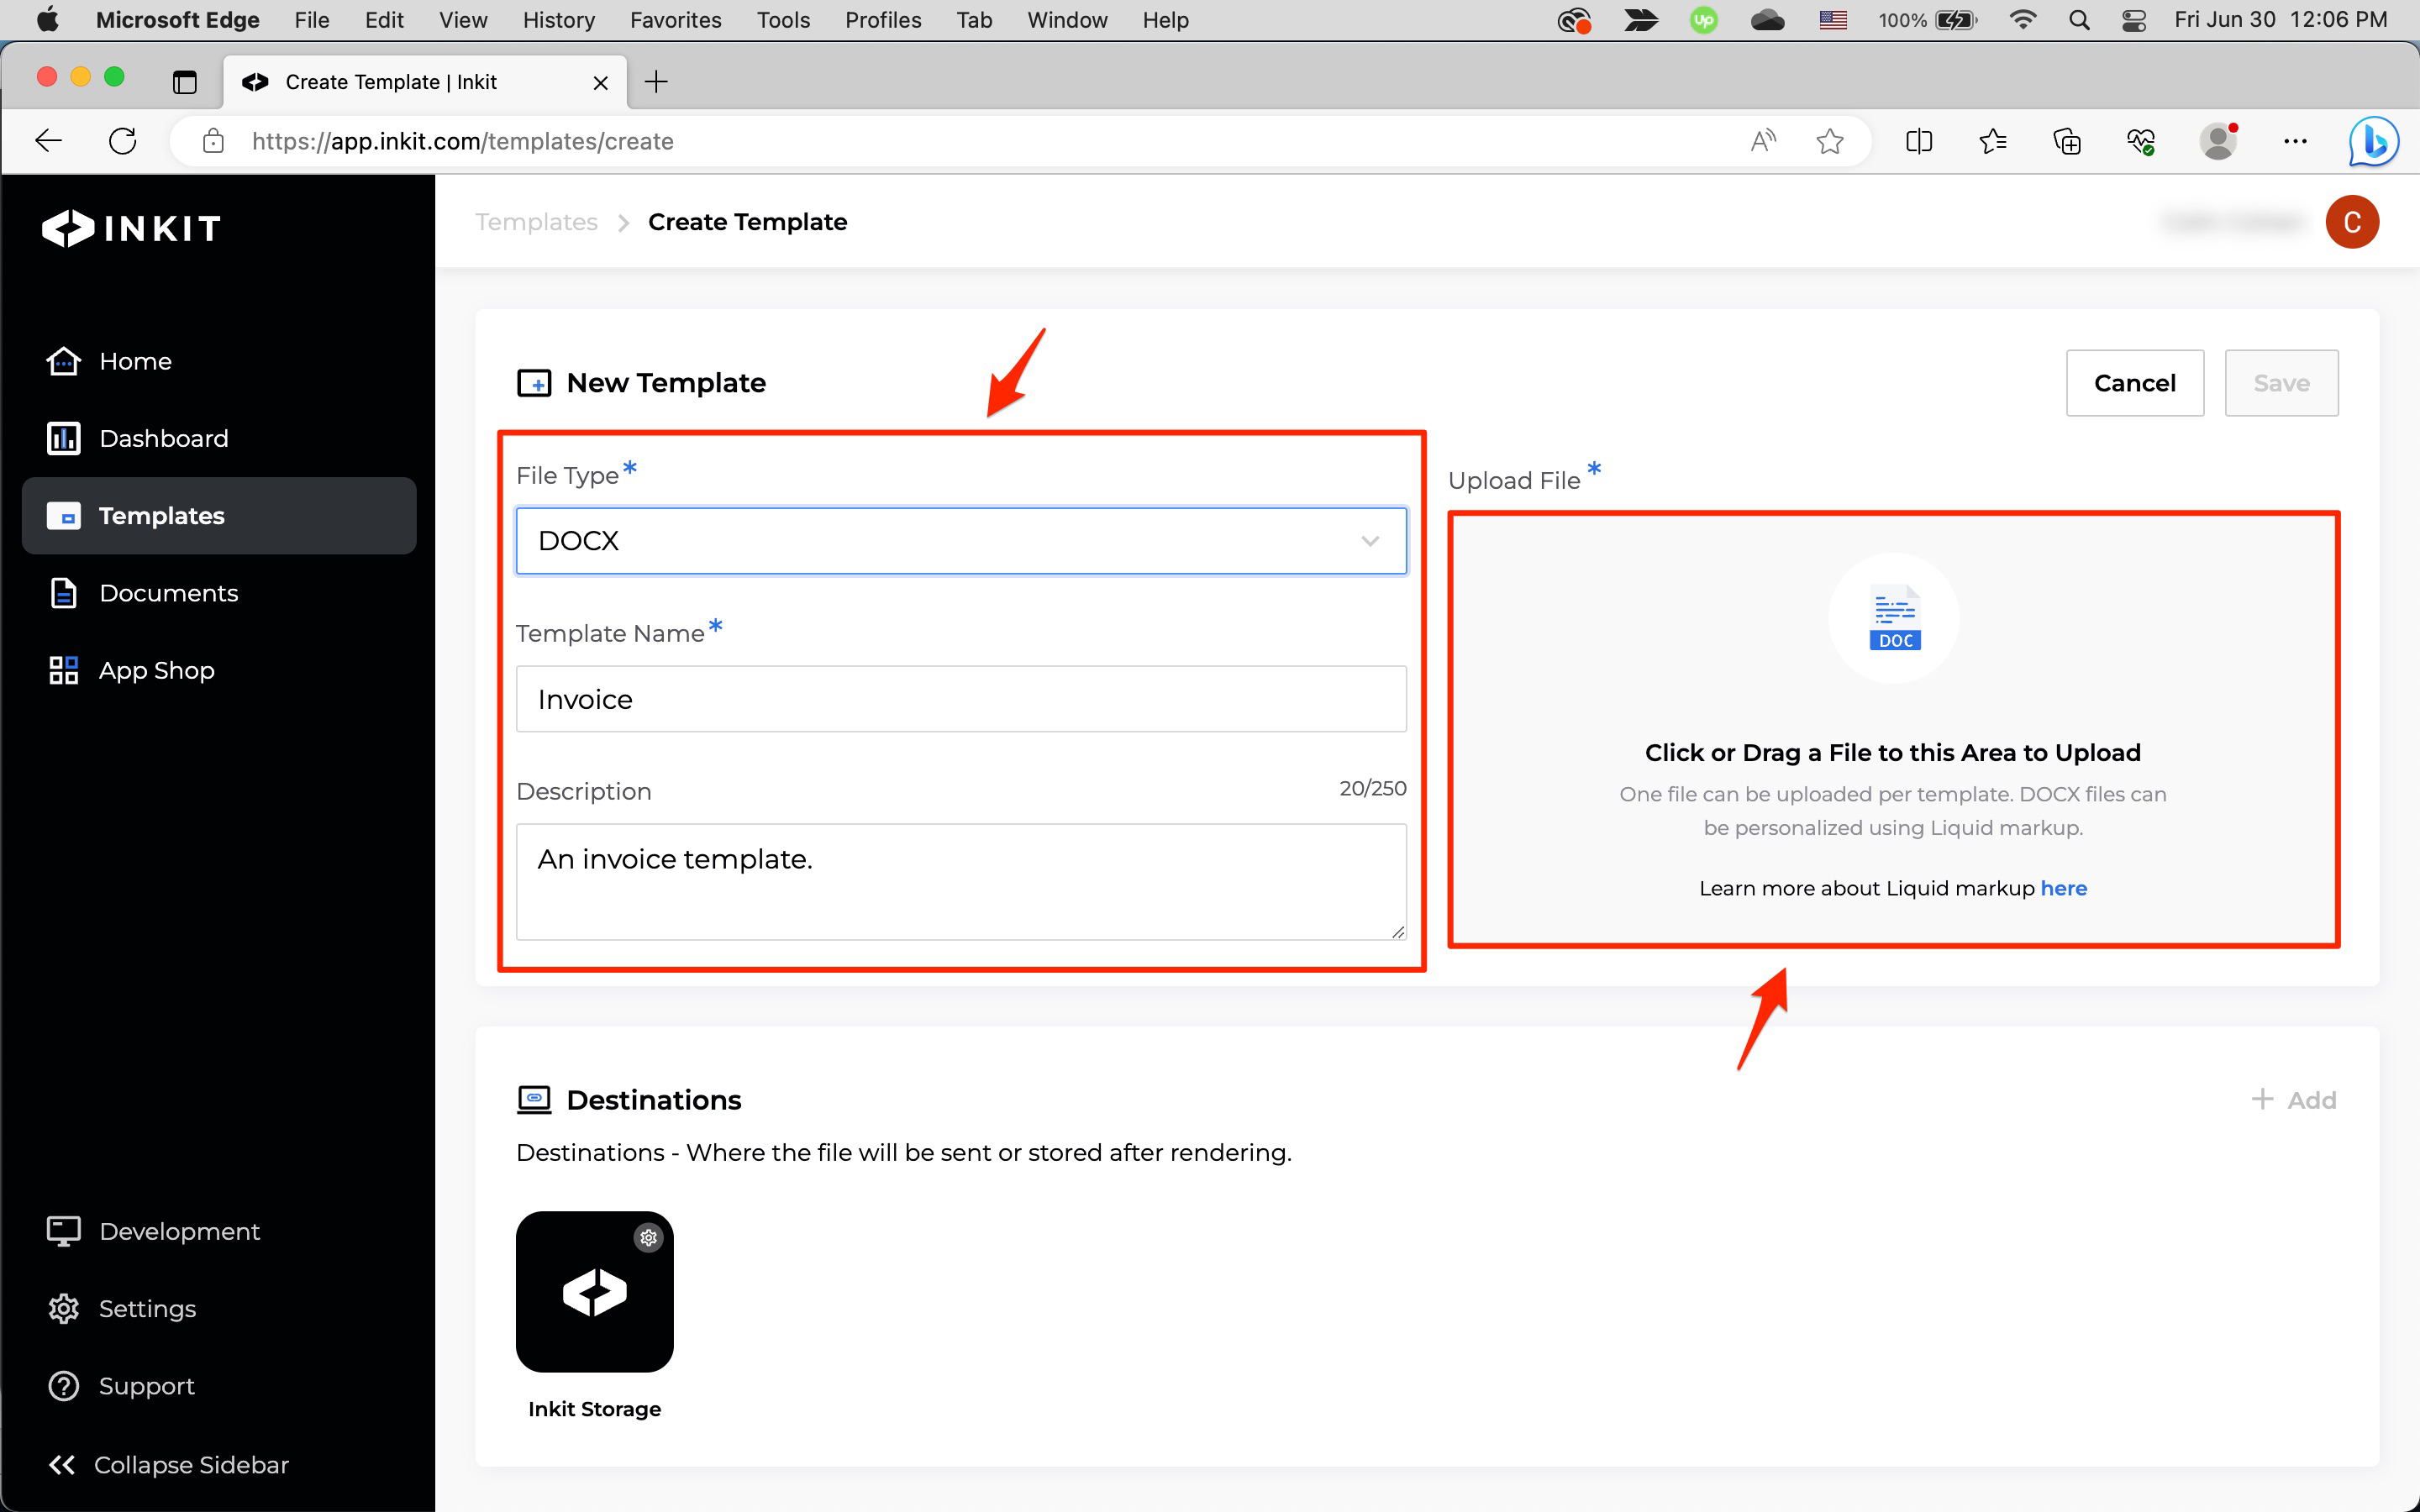
Task: Click the Inkit Storage gear icon
Action: click(649, 1237)
